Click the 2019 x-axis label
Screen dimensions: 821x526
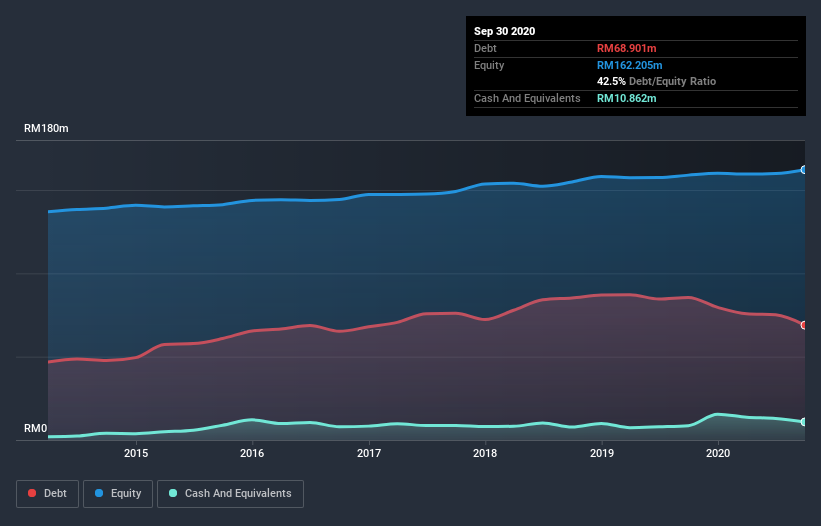[x=602, y=453]
